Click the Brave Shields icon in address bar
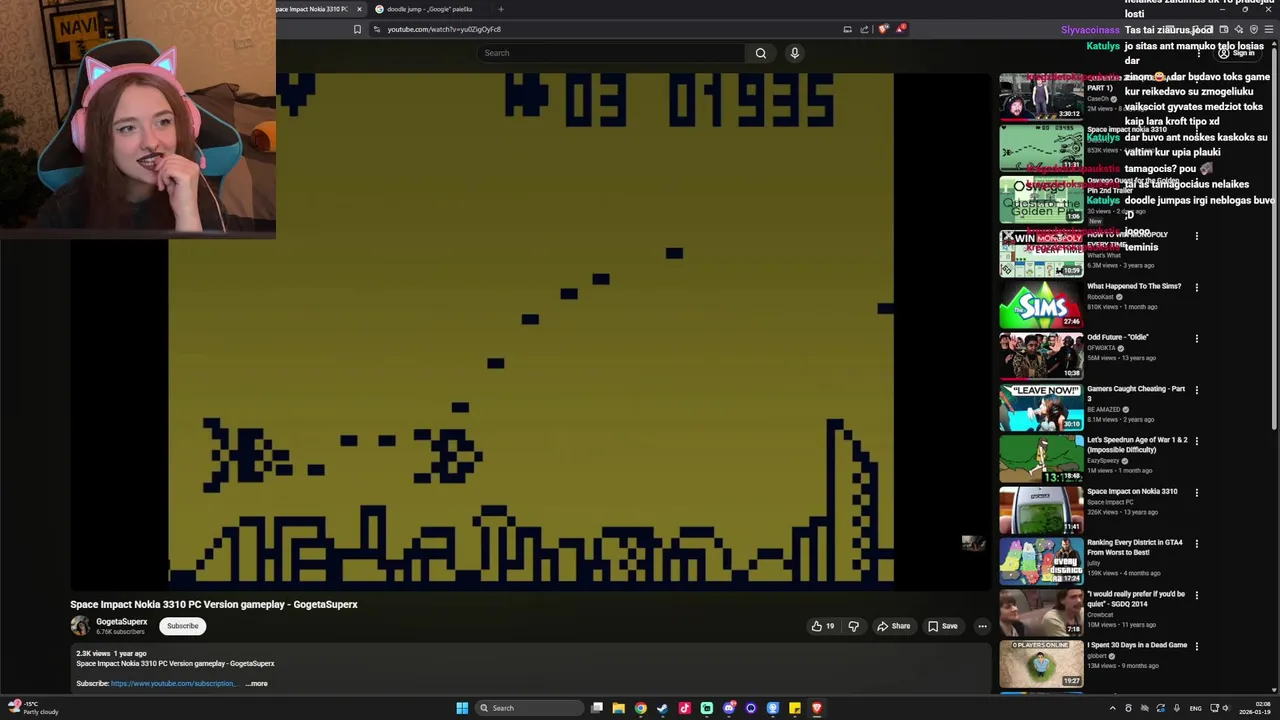This screenshot has width=1280, height=720. tap(882, 29)
